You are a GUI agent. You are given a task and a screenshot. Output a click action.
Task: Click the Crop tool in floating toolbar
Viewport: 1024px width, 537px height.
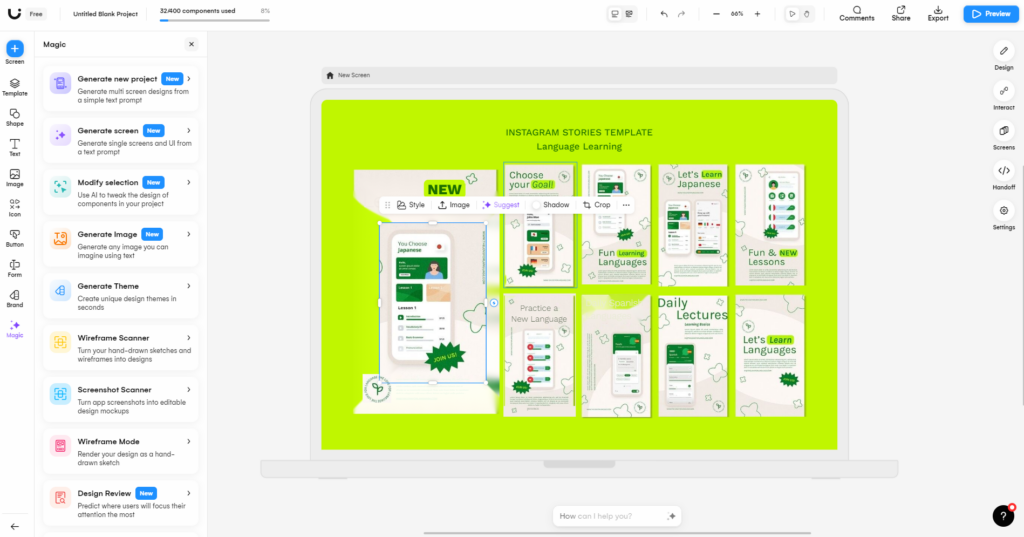pyautogui.click(x=596, y=205)
